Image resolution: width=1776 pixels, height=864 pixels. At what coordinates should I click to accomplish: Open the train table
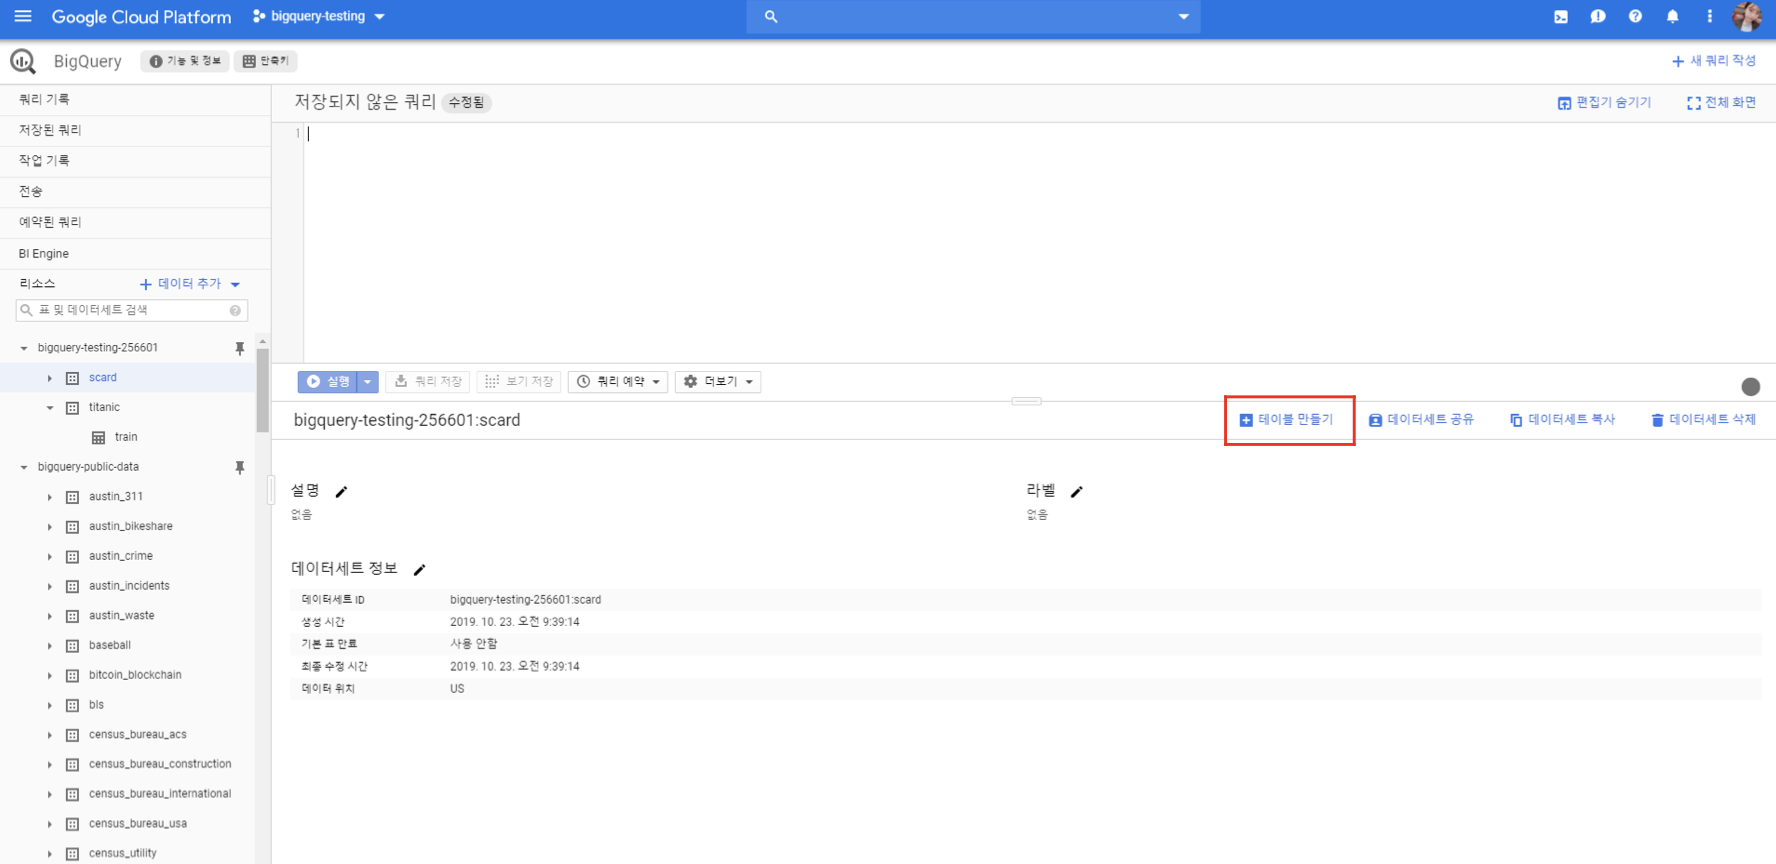click(x=126, y=437)
